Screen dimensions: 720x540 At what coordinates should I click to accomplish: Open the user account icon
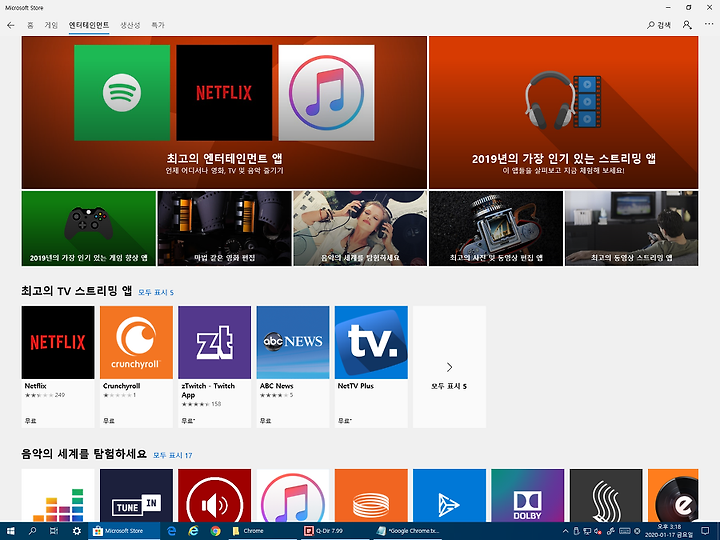point(687,25)
